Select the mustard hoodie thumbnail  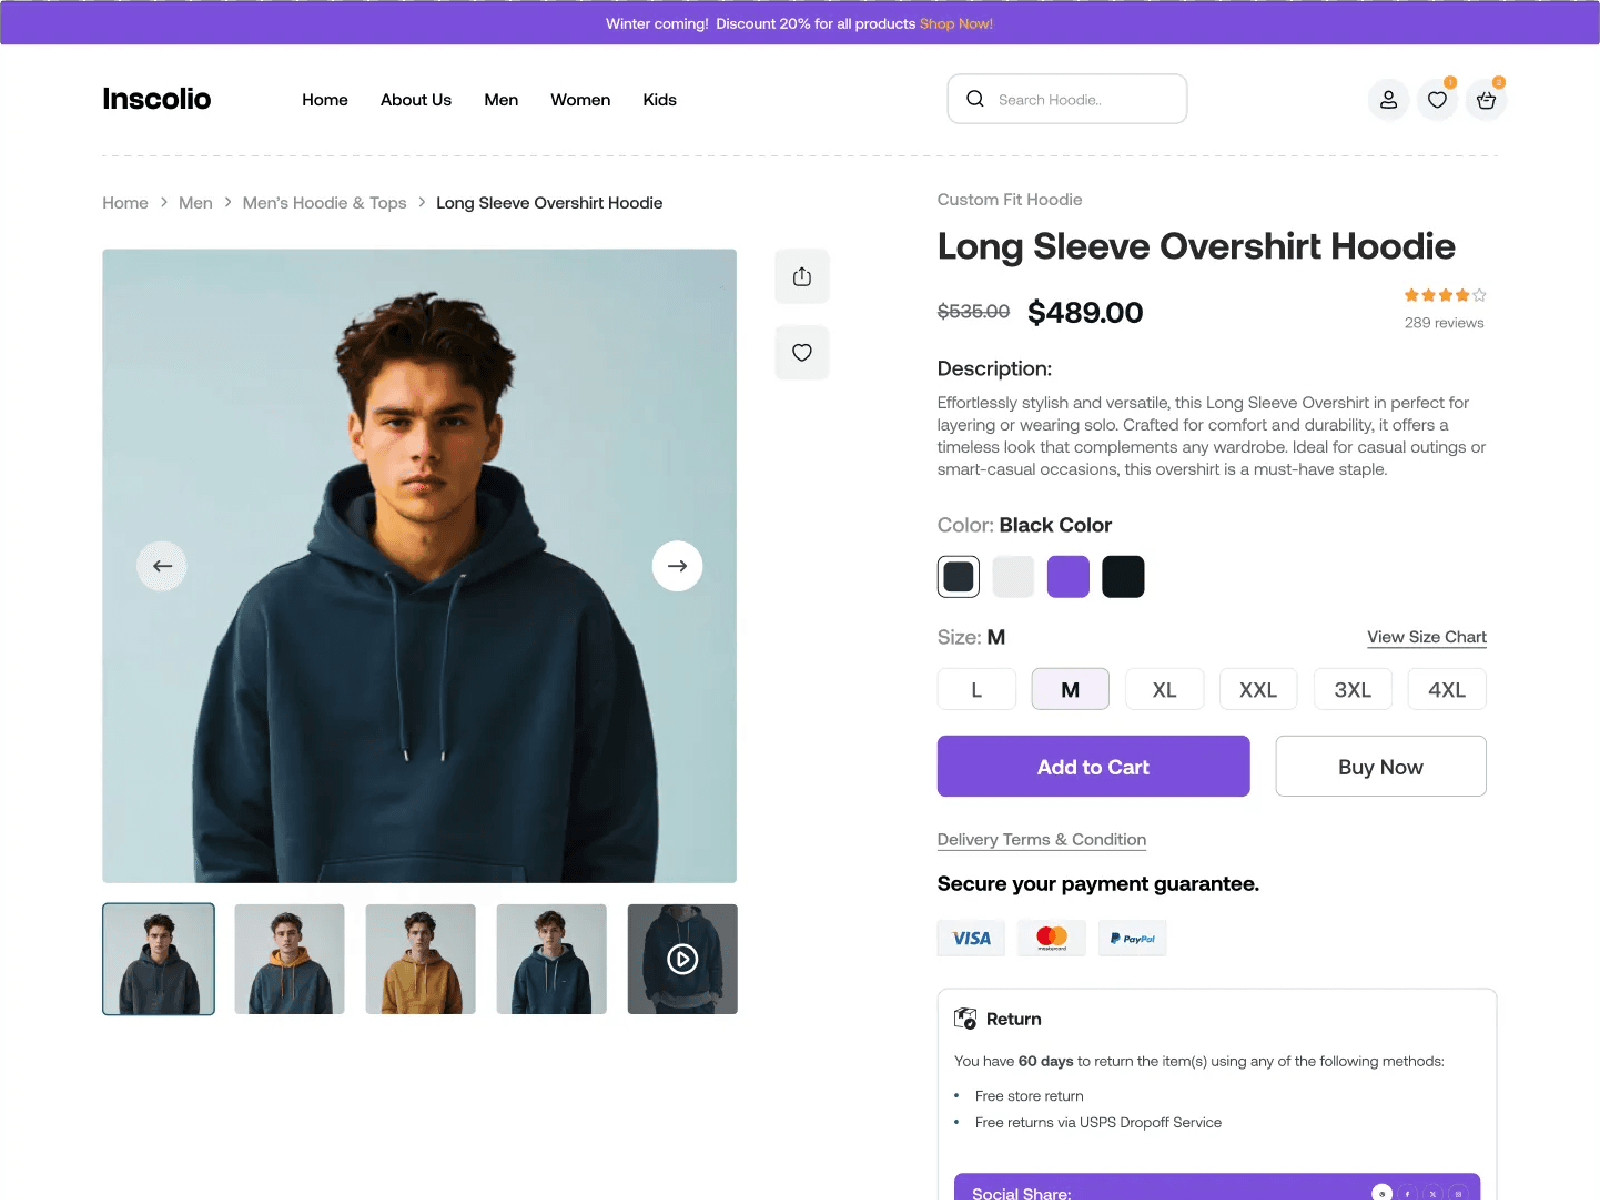(420, 959)
